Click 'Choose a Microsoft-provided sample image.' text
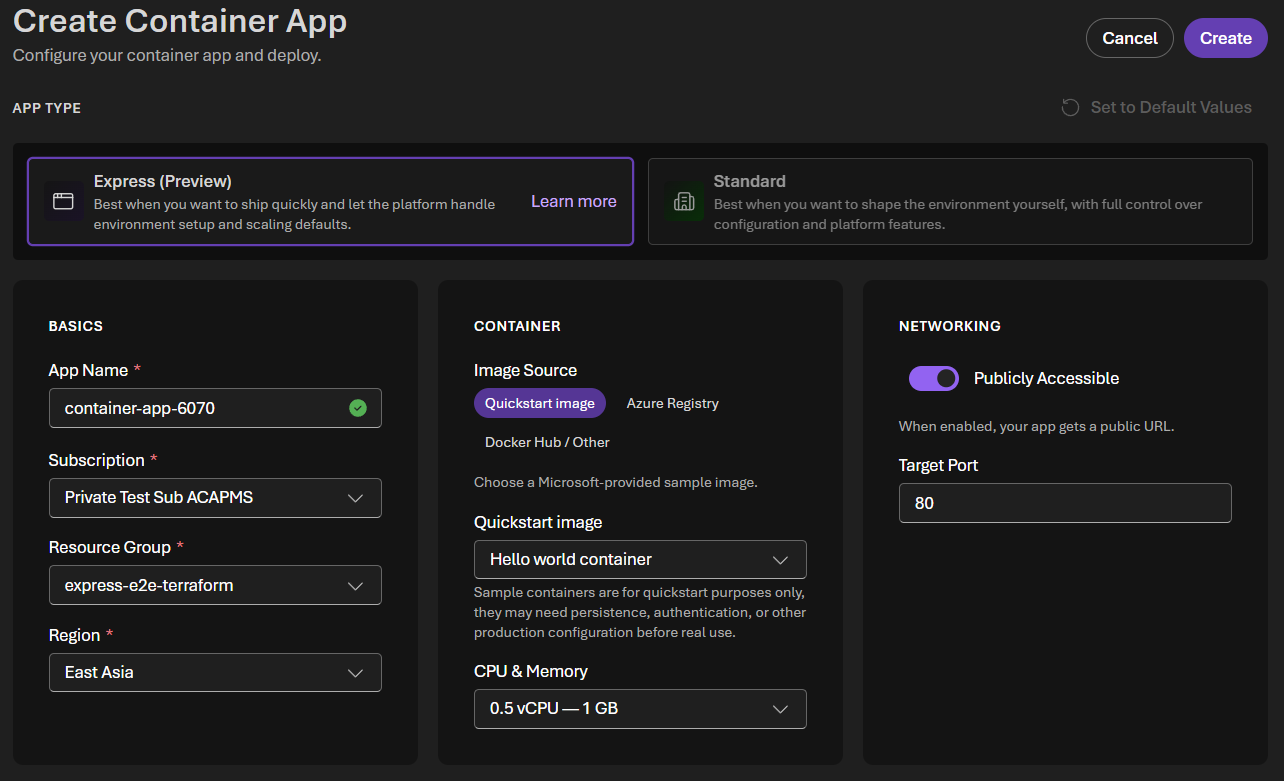 pyautogui.click(x=616, y=482)
